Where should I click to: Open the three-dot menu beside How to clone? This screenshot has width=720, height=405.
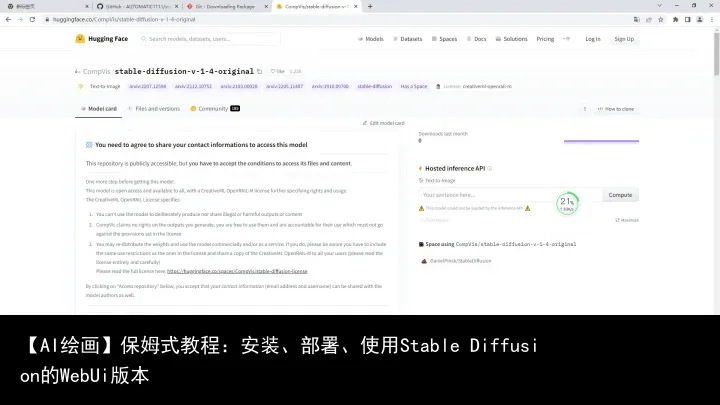[585, 109]
